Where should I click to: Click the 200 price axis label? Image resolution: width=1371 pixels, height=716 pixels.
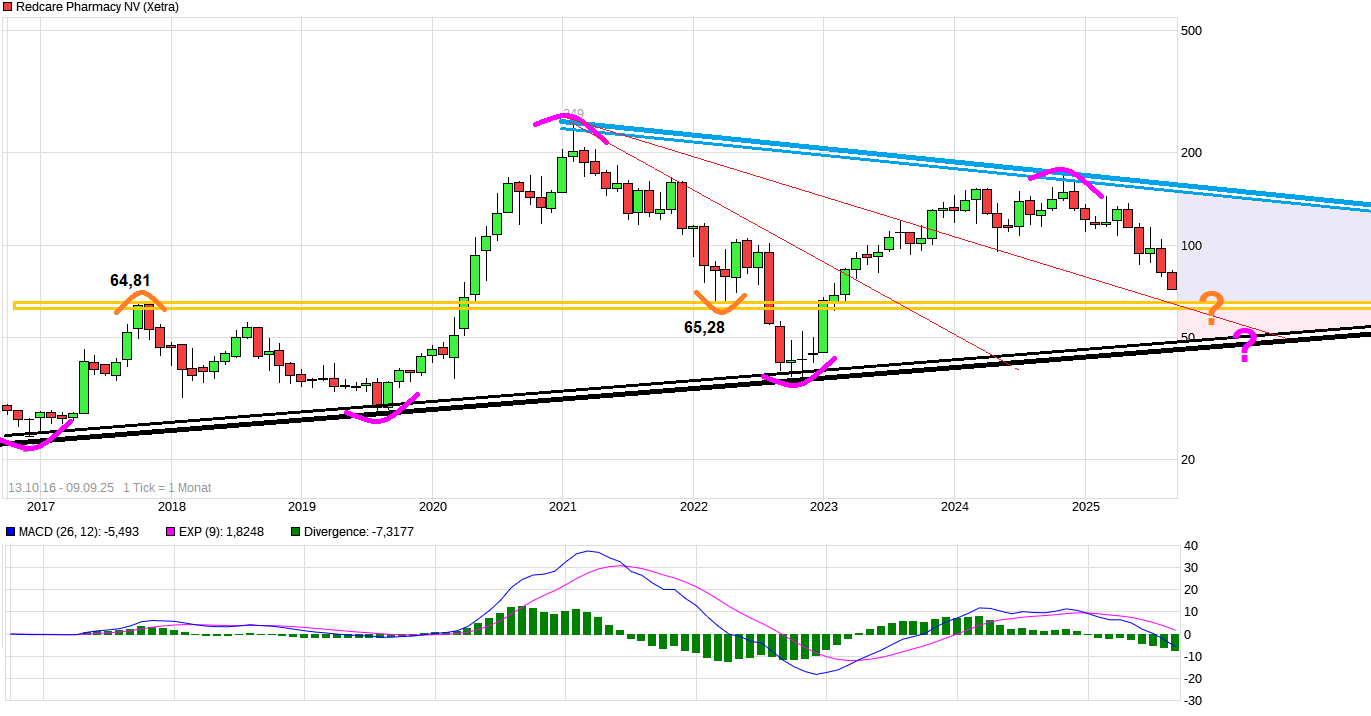pyautogui.click(x=1191, y=152)
